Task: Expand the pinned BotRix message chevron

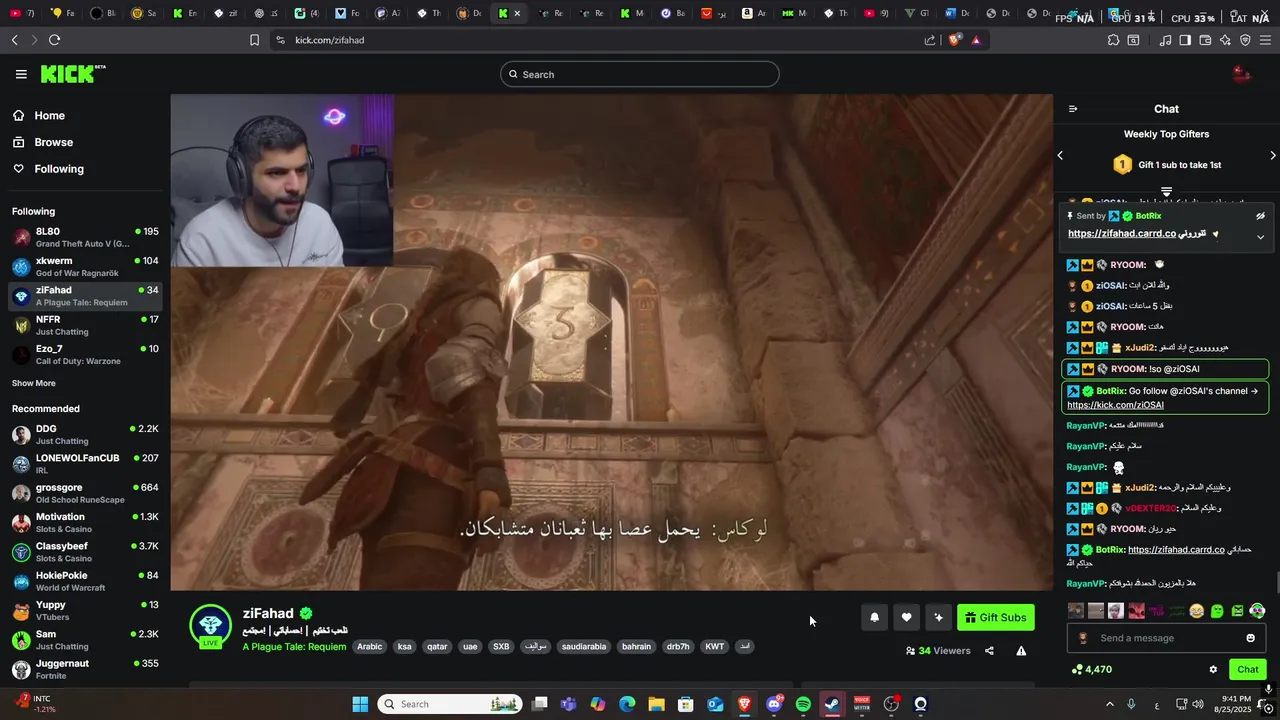Action: [1260, 237]
